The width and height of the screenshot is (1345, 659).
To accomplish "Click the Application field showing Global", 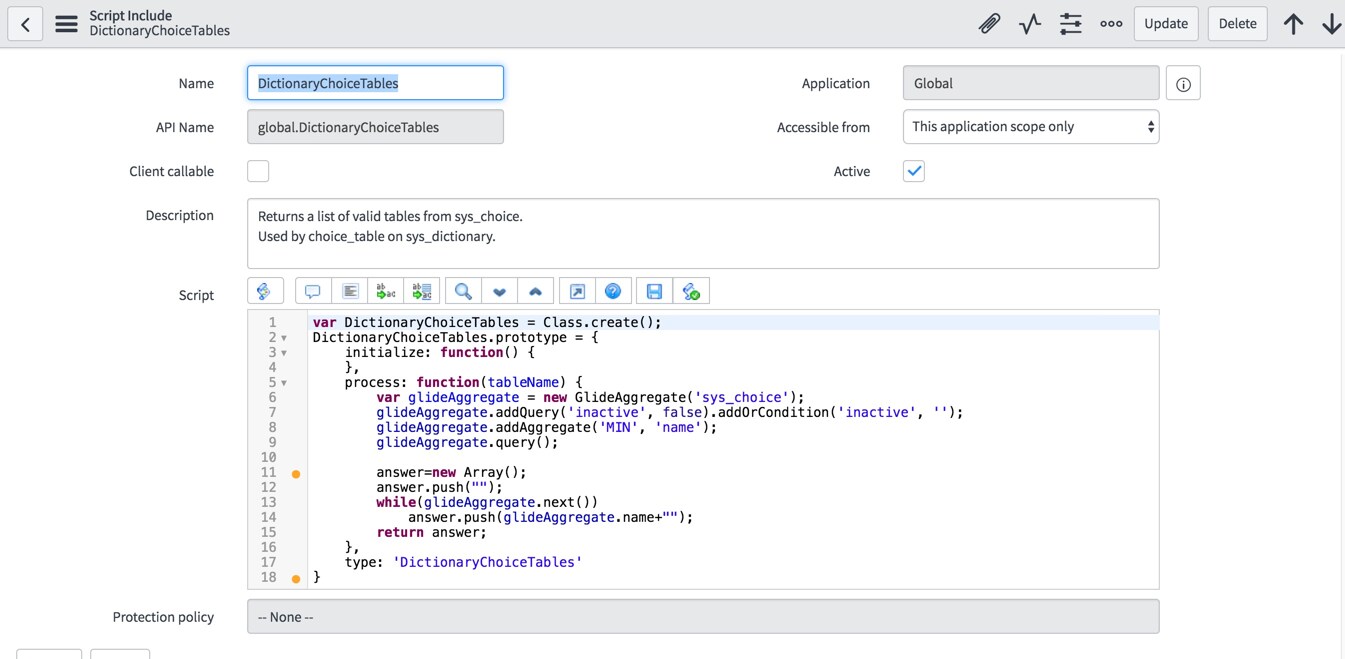I will (1031, 83).
